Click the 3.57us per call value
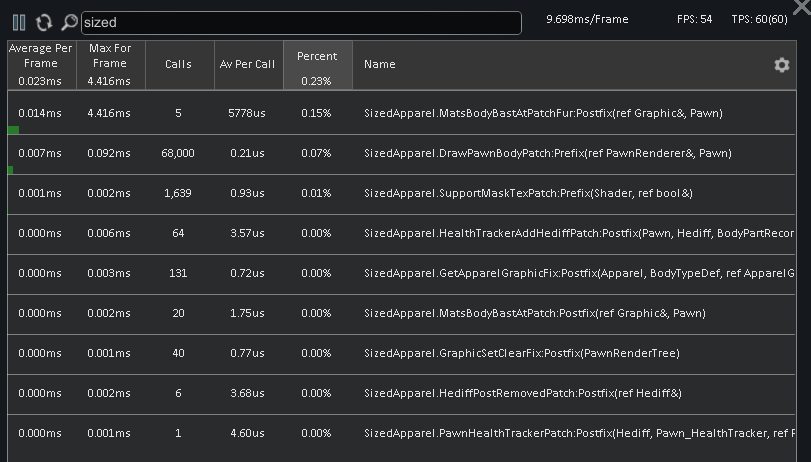Screen dimensions: 811x462 [247, 233]
